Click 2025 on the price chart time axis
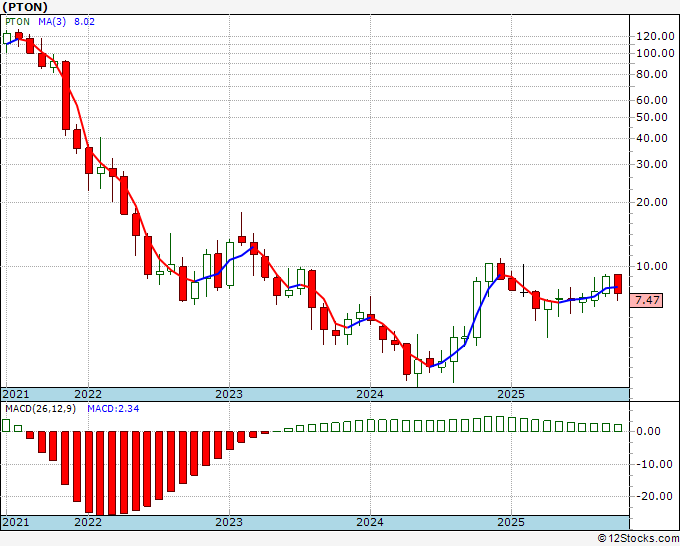This screenshot has width=680, height=546. coord(511,394)
